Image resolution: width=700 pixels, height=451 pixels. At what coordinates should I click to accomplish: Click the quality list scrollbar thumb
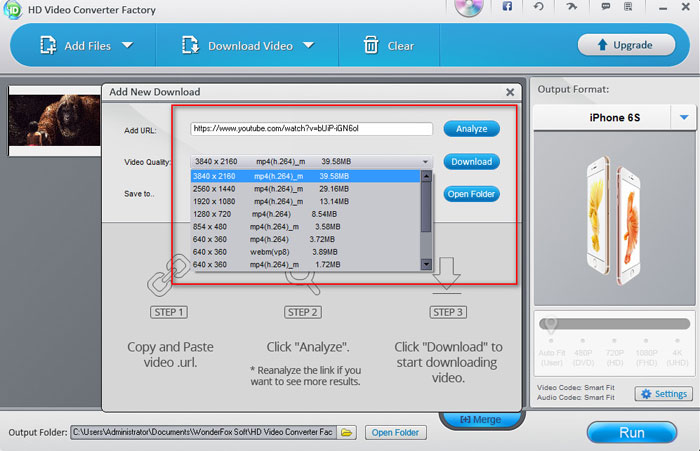coord(426,207)
